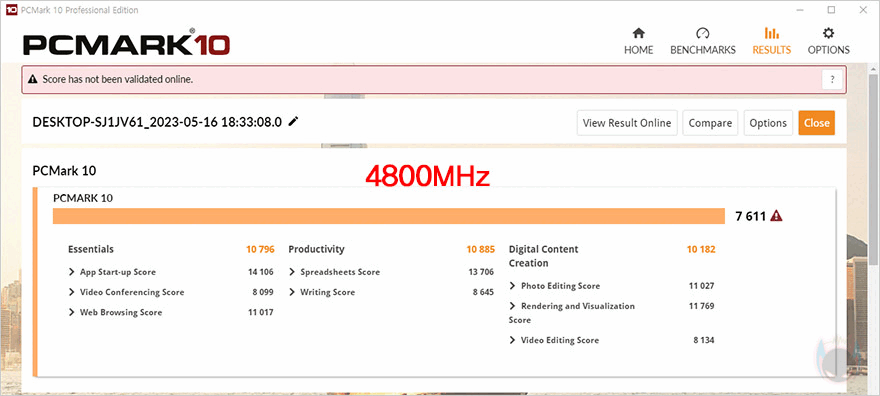Click the Photo Editing value 11 027

click(x=701, y=286)
